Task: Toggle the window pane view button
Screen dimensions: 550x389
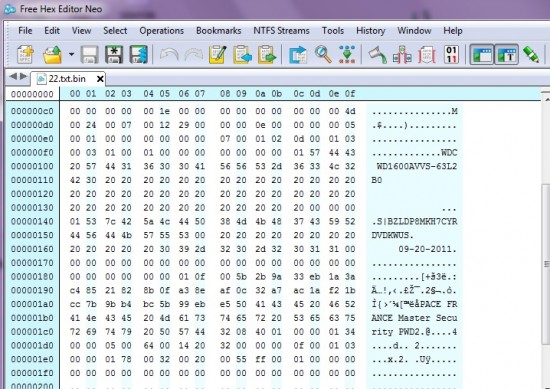Action: [x=482, y=55]
